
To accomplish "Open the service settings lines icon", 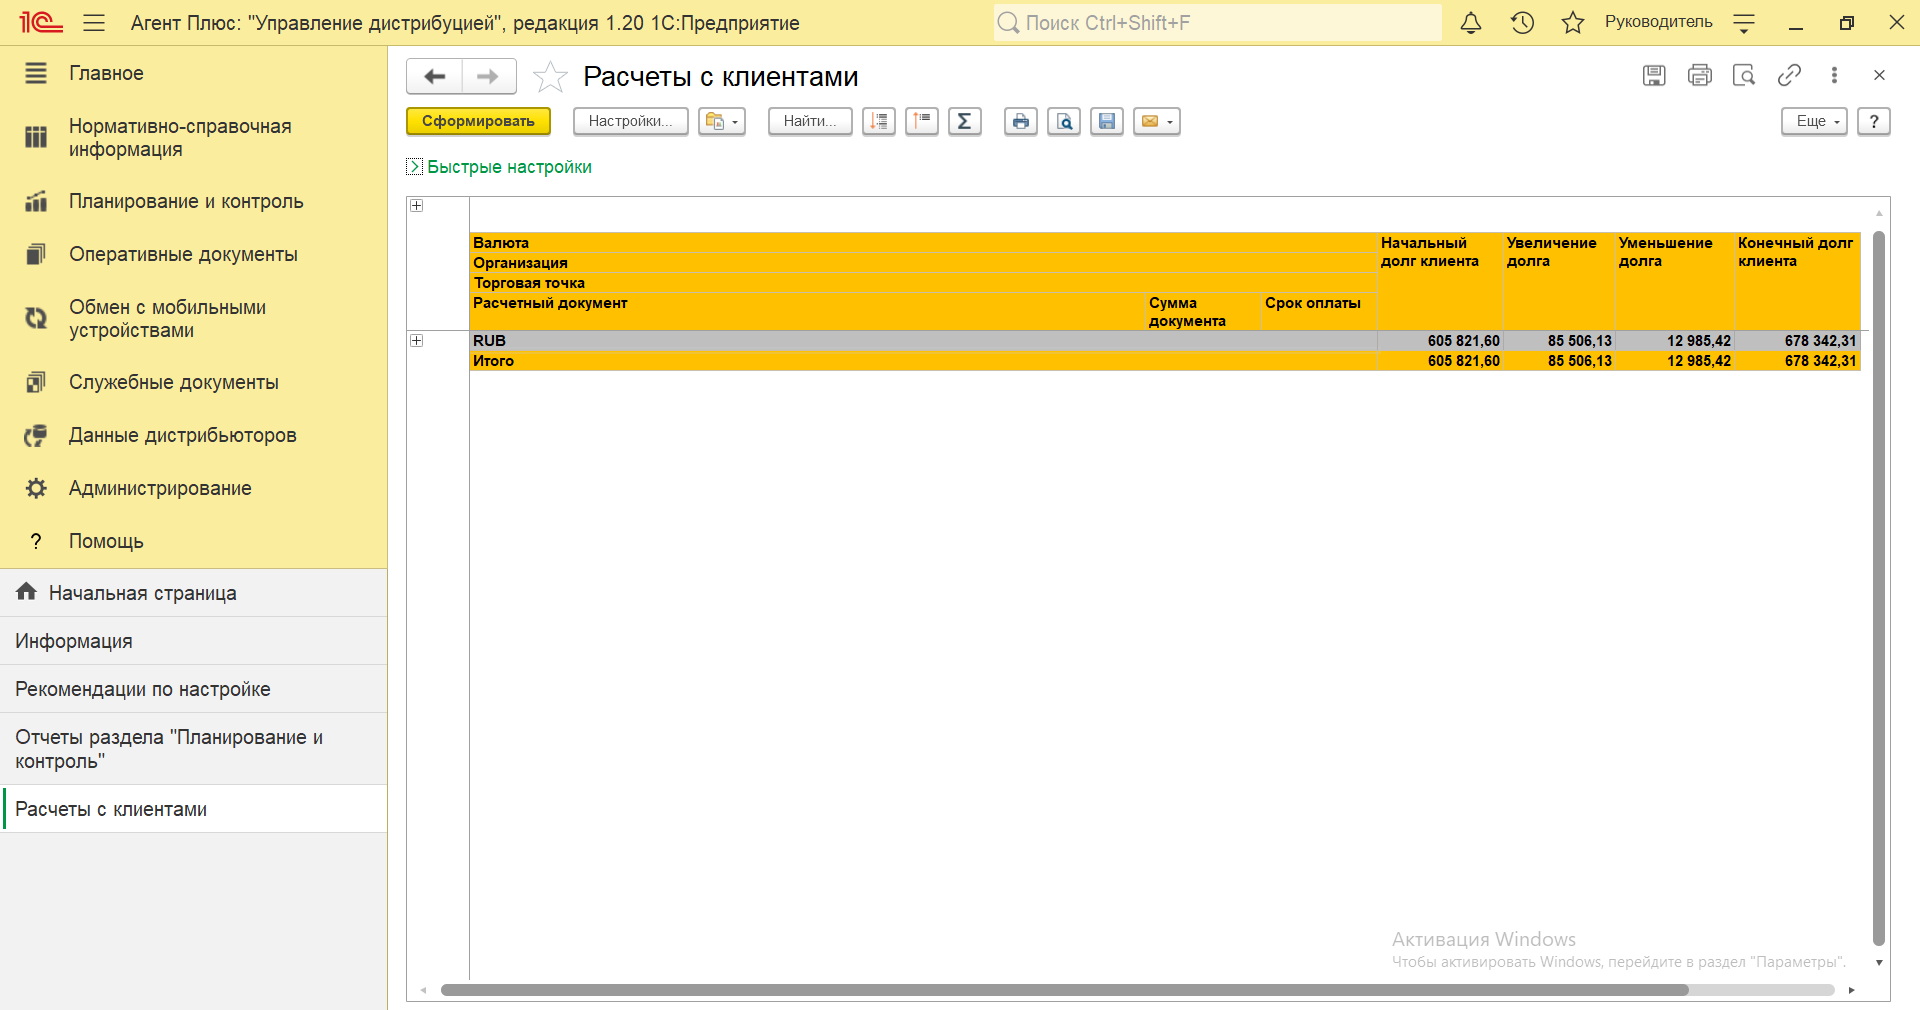I will coord(1744,23).
